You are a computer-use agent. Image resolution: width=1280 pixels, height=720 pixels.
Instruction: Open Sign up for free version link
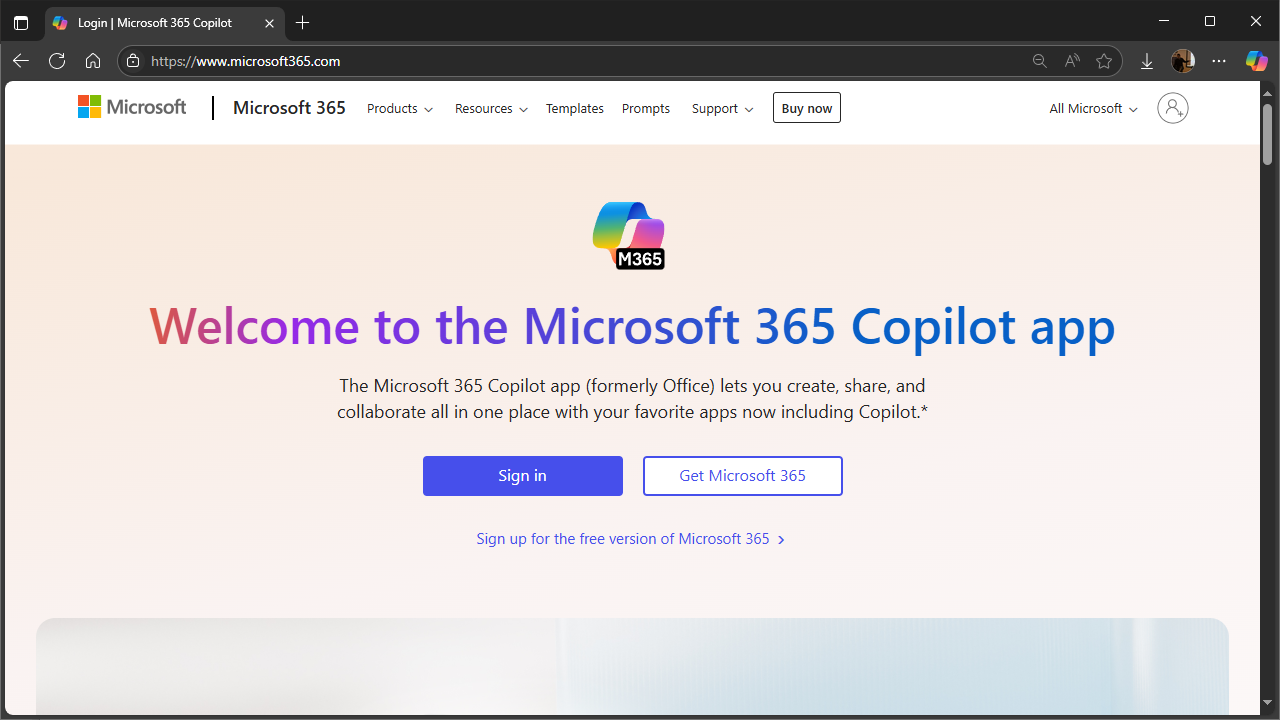(x=631, y=539)
